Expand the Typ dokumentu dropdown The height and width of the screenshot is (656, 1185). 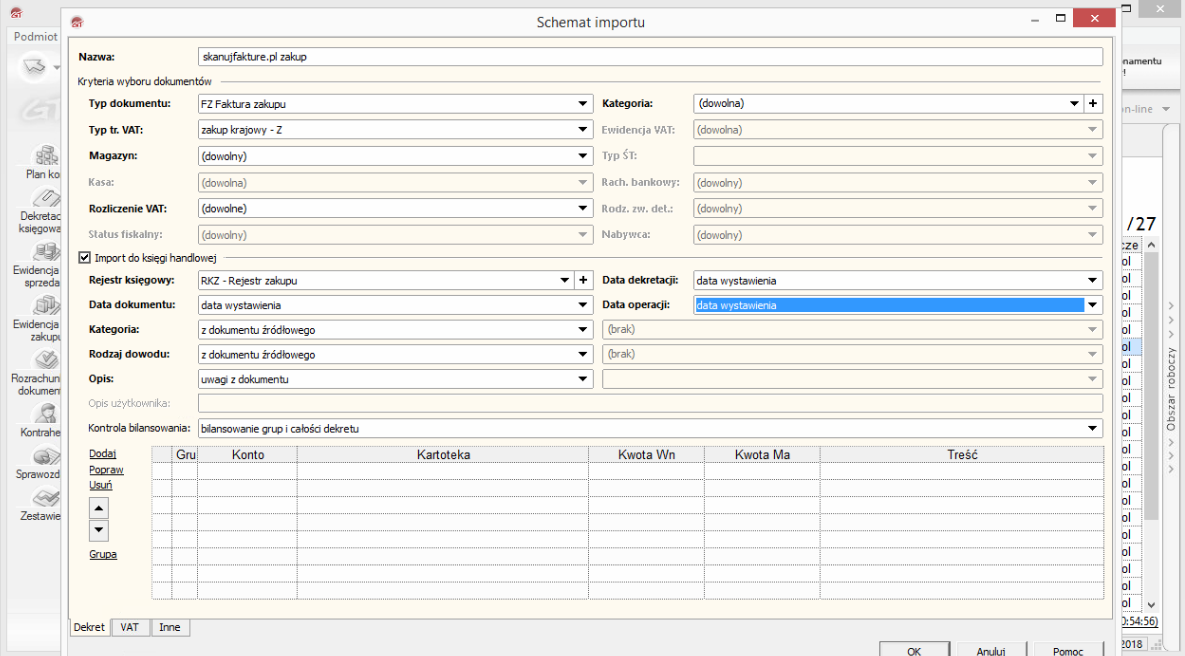(x=583, y=103)
